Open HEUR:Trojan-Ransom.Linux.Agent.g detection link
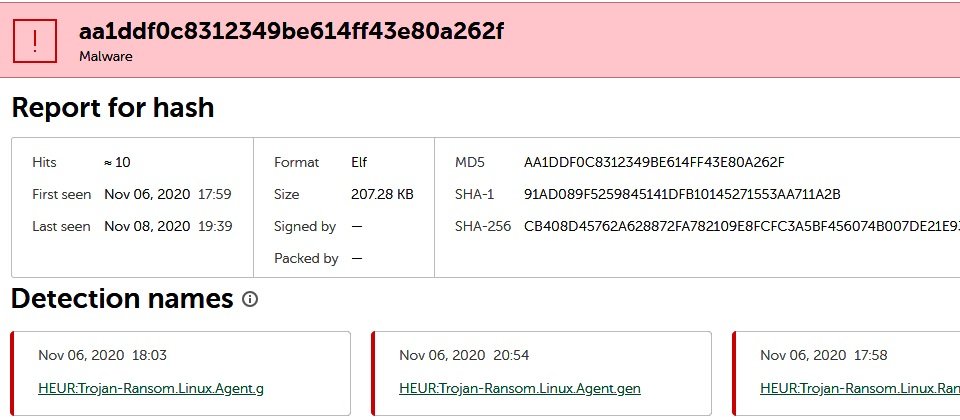This screenshot has height=420, width=960. pos(151,388)
